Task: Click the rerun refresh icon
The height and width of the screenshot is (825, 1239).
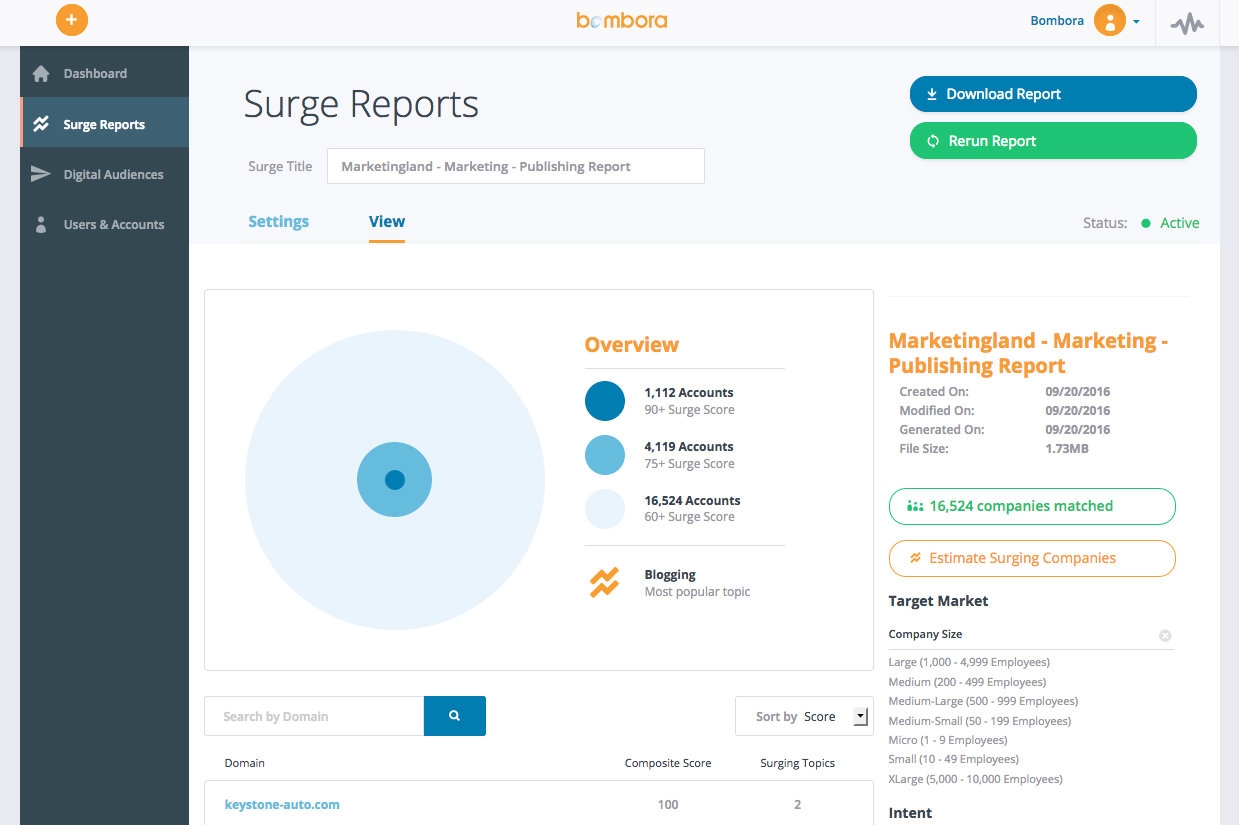Action: (933, 141)
